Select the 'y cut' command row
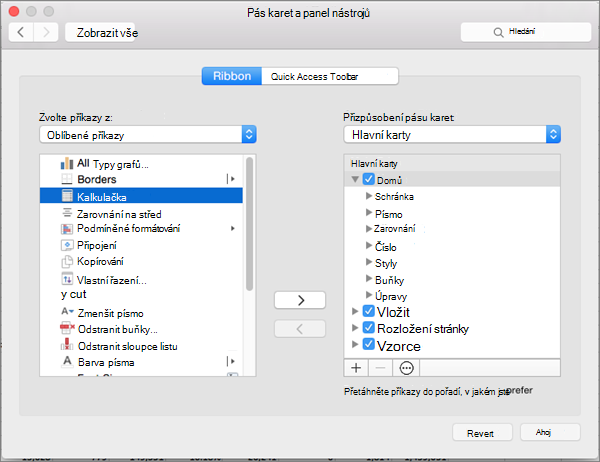 click(x=141, y=294)
